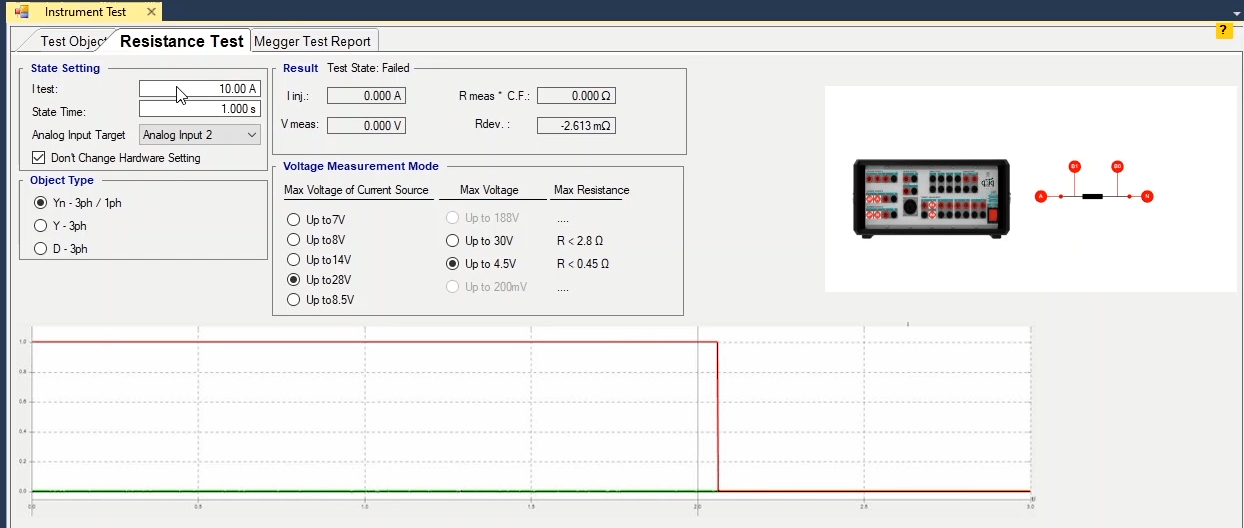This screenshot has width=1244, height=528.
Task: Click the Instrument Test document tab icon
Action: pyautogui.click(x=21, y=12)
